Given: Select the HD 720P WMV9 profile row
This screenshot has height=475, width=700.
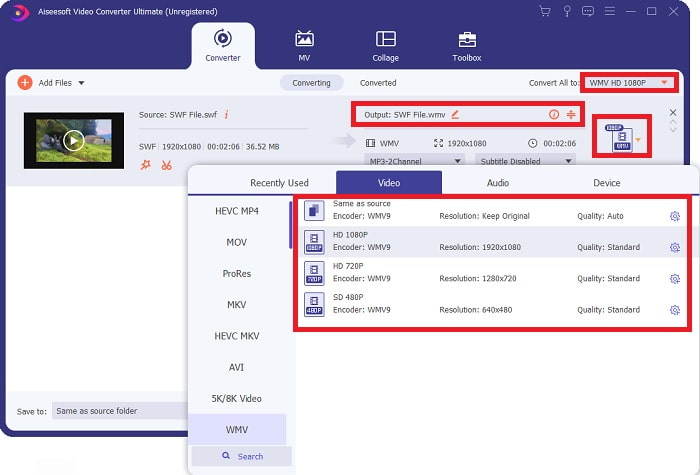Looking at the screenshot, I should [492, 273].
